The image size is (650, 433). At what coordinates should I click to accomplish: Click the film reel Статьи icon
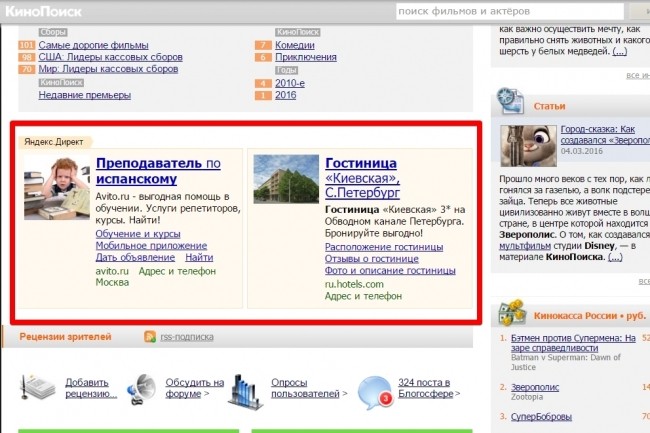[x=510, y=101]
